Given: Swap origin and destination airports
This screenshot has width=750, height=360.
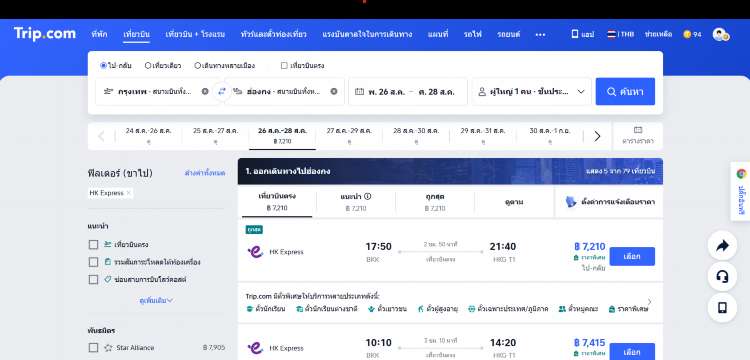Looking at the screenshot, I should (x=221, y=91).
